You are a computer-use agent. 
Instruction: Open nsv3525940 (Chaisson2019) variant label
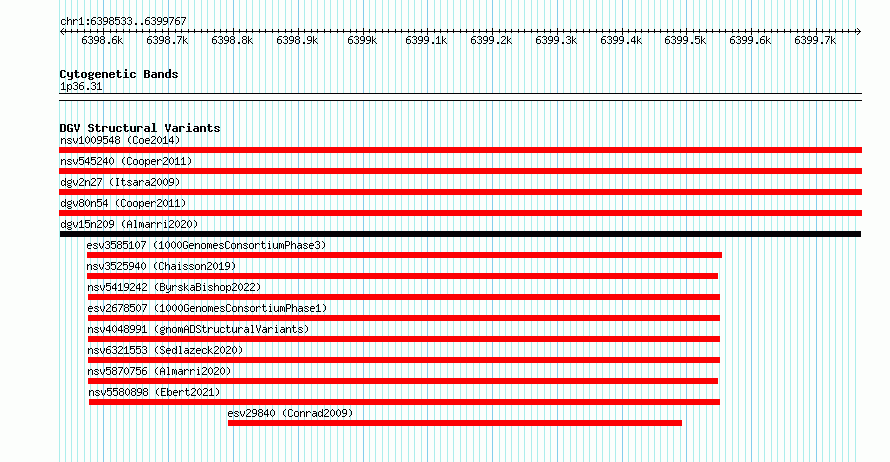(x=161, y=266)
